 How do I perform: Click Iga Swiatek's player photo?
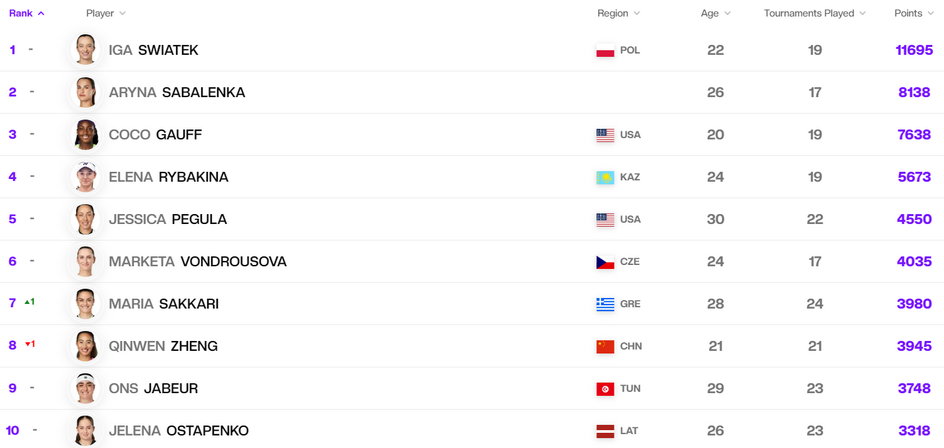85,49
